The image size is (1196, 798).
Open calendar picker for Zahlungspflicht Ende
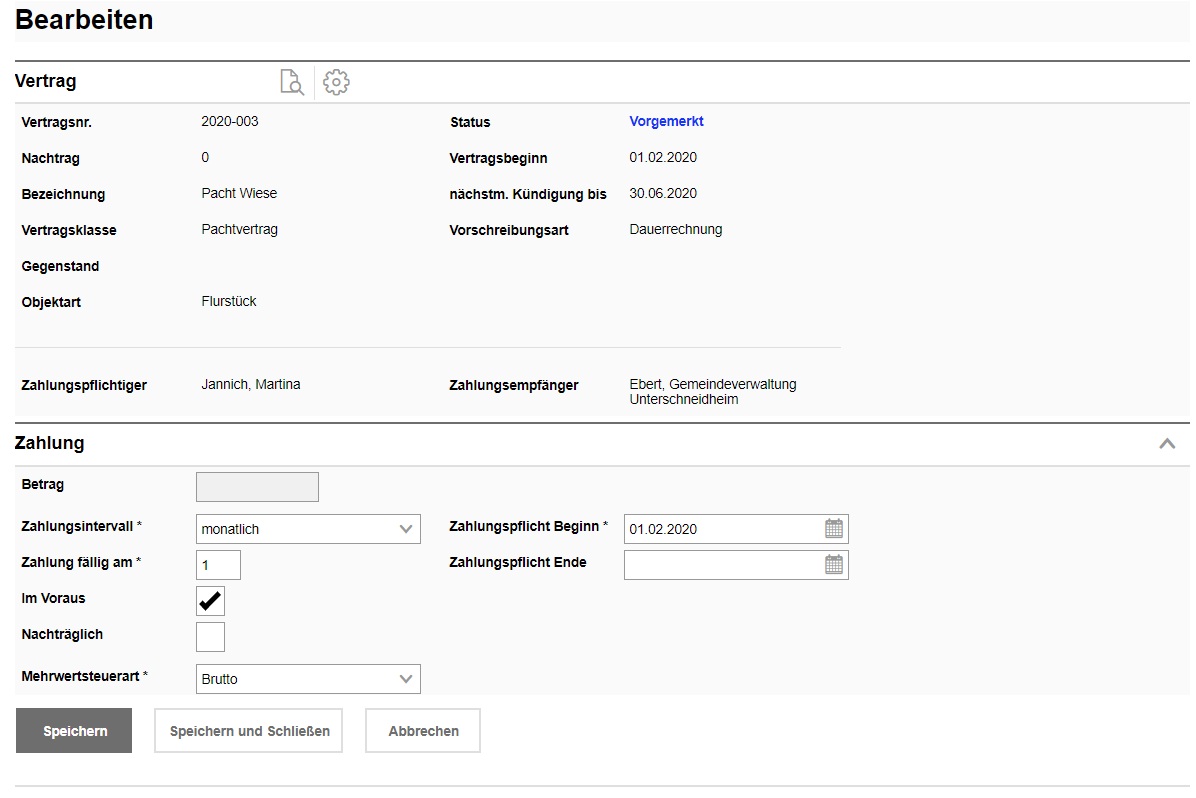point(834,565)
